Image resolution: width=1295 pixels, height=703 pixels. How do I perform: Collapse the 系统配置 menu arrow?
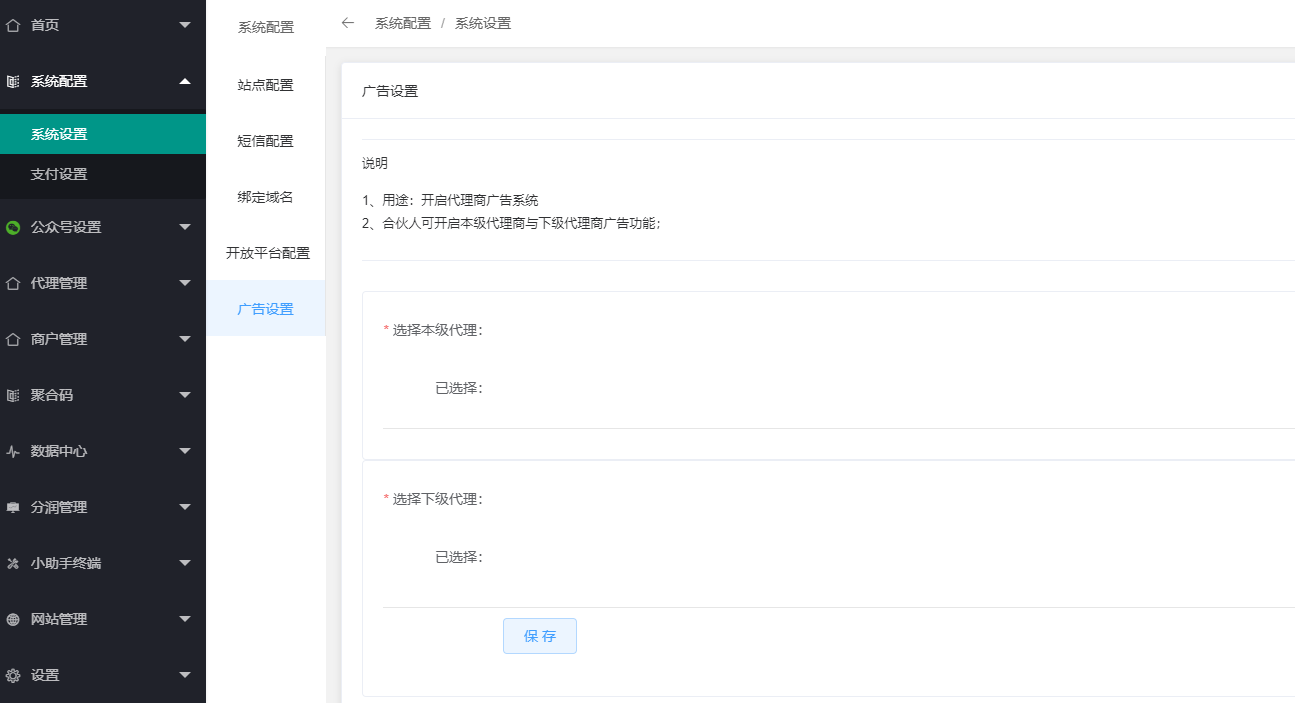185,81
